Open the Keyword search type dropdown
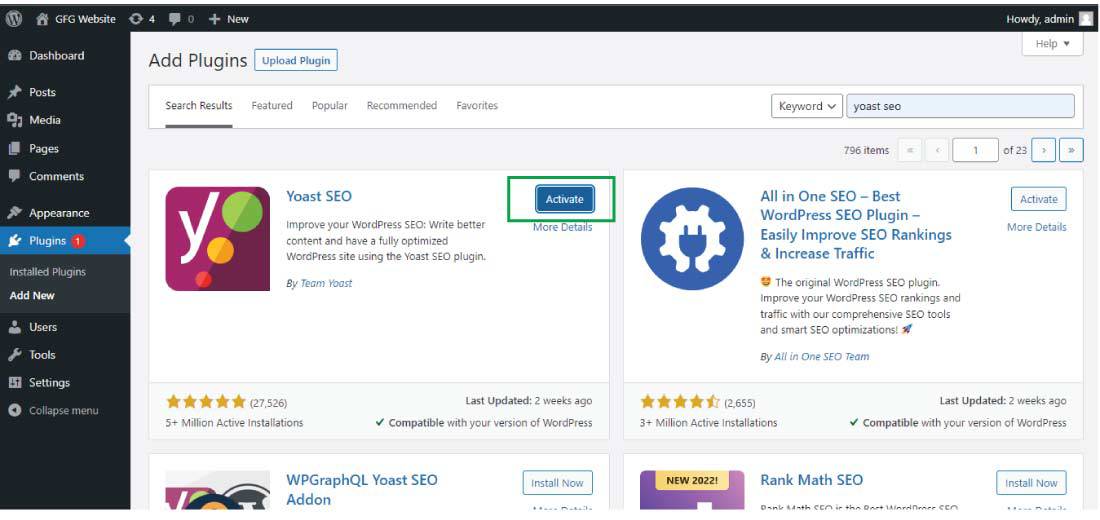Viewport: 1100px width, 520px height. [807, 106]
